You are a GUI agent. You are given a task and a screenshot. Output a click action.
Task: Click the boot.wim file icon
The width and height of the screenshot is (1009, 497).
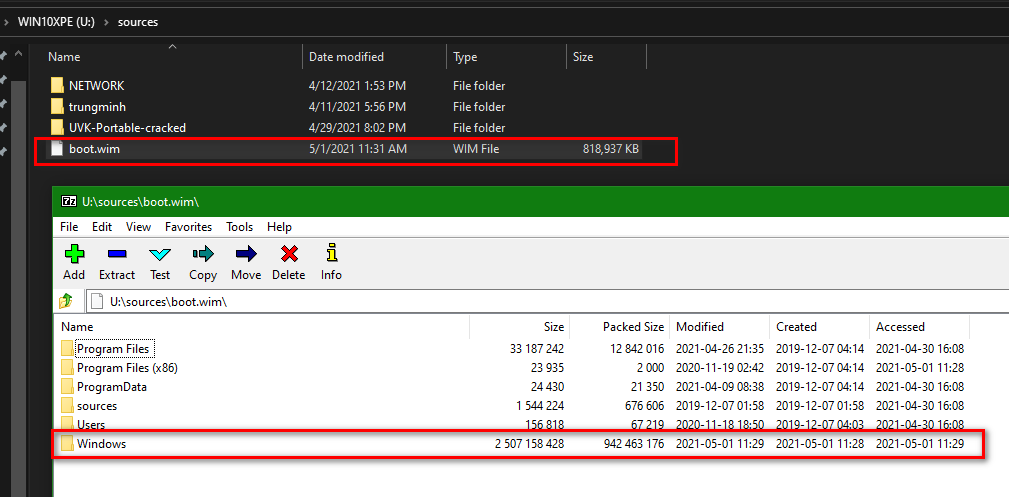pyautogui.click(x=57, y=149)
